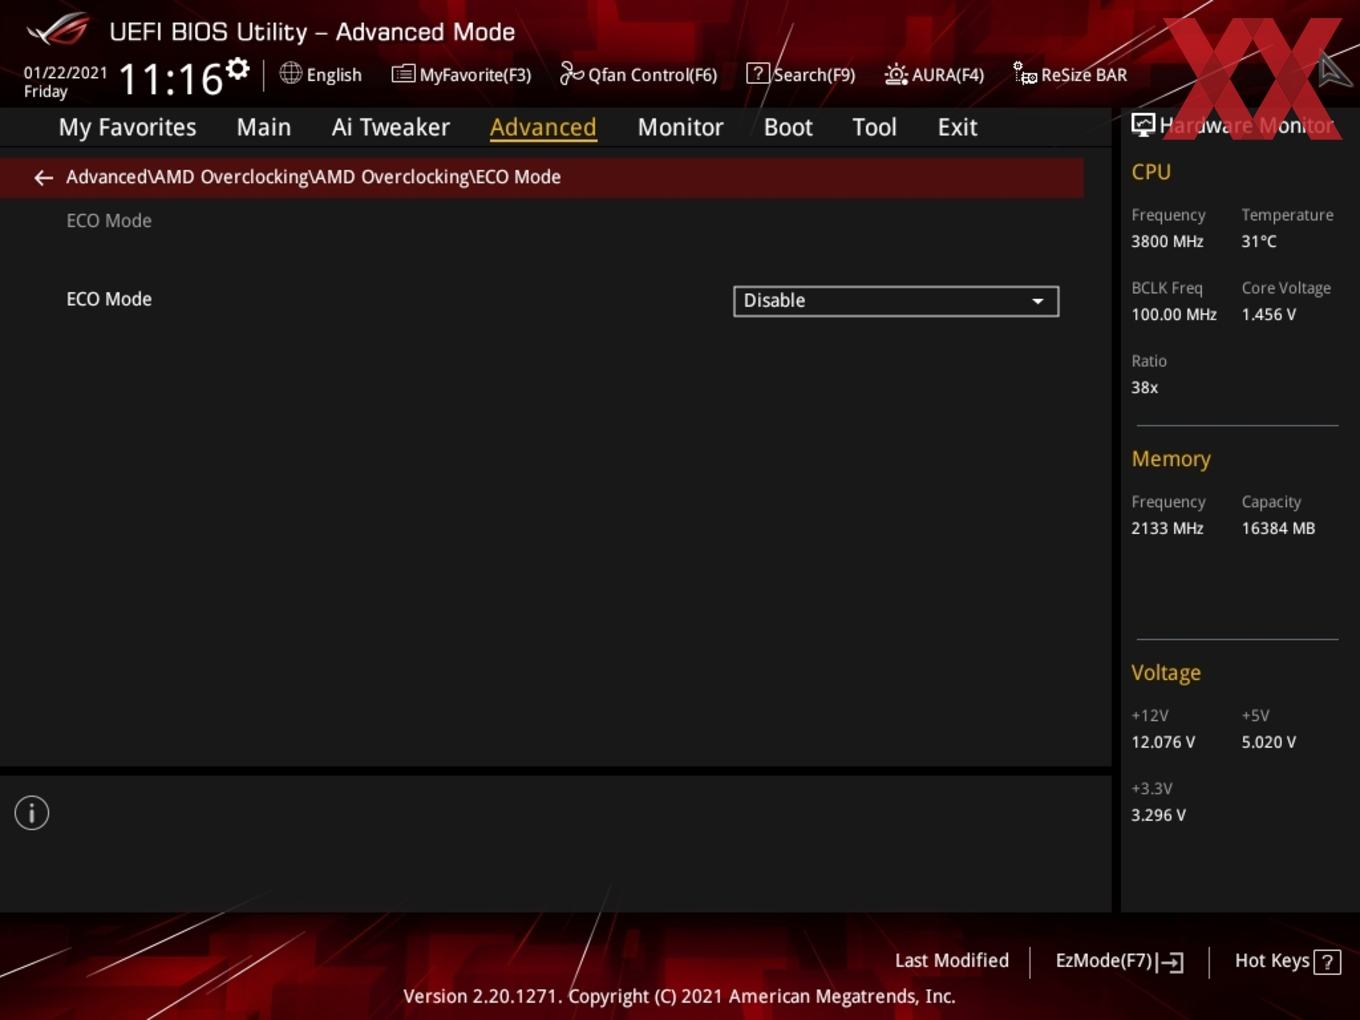Image resolution: width=1360 pixels, height=1020 pixels.
Task: Open the time settings gear icon
Action: 237,69
